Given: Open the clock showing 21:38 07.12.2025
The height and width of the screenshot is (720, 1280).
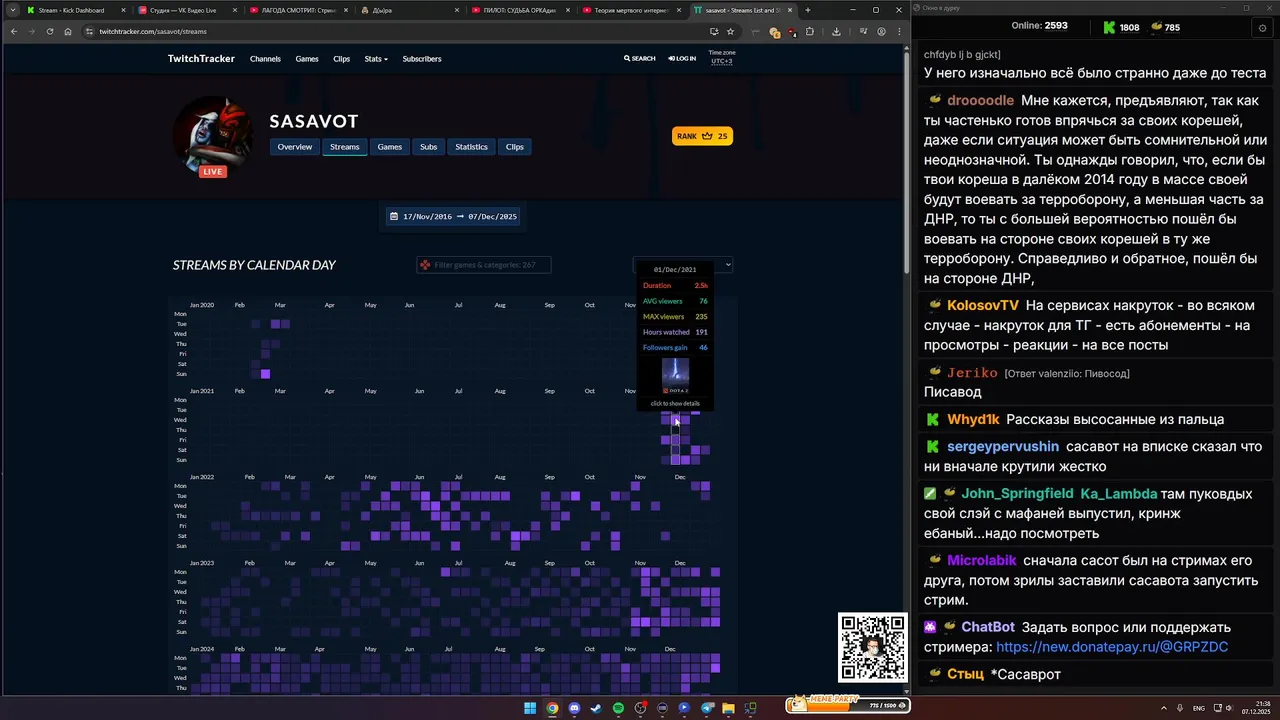Looking at the screenshot, I should click(1255, 708).
